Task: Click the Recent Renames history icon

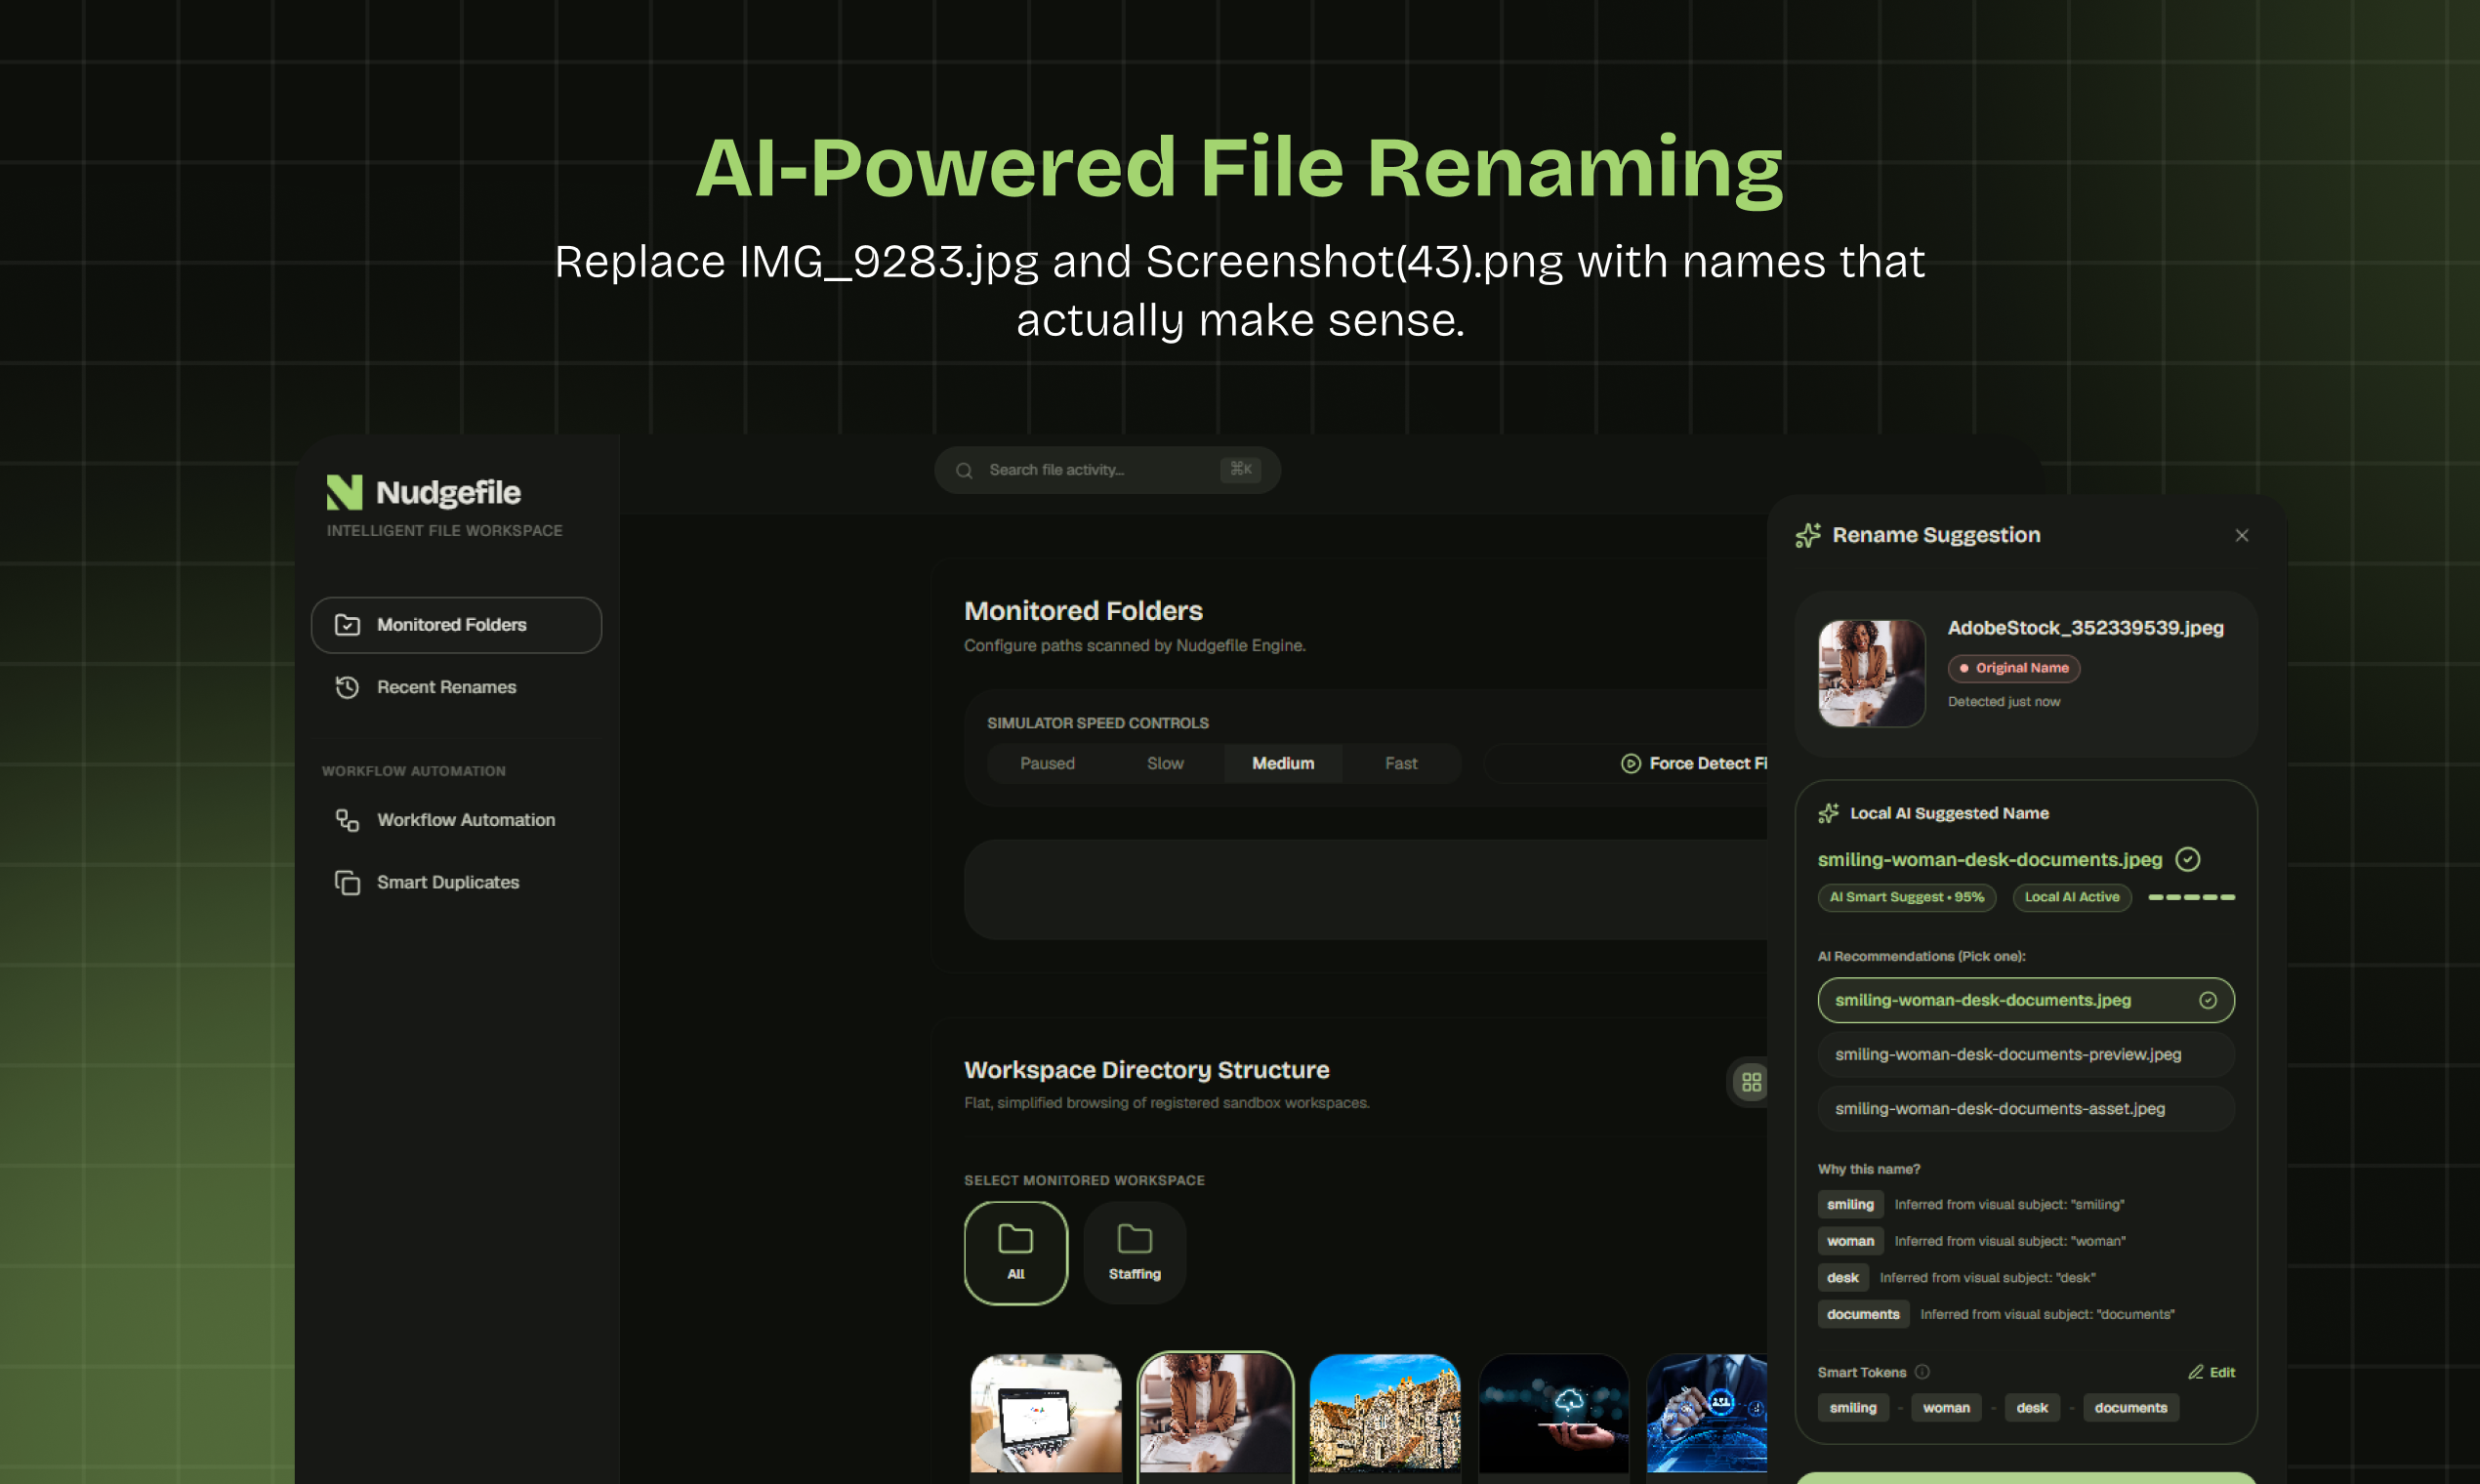Action: [347, 687]
